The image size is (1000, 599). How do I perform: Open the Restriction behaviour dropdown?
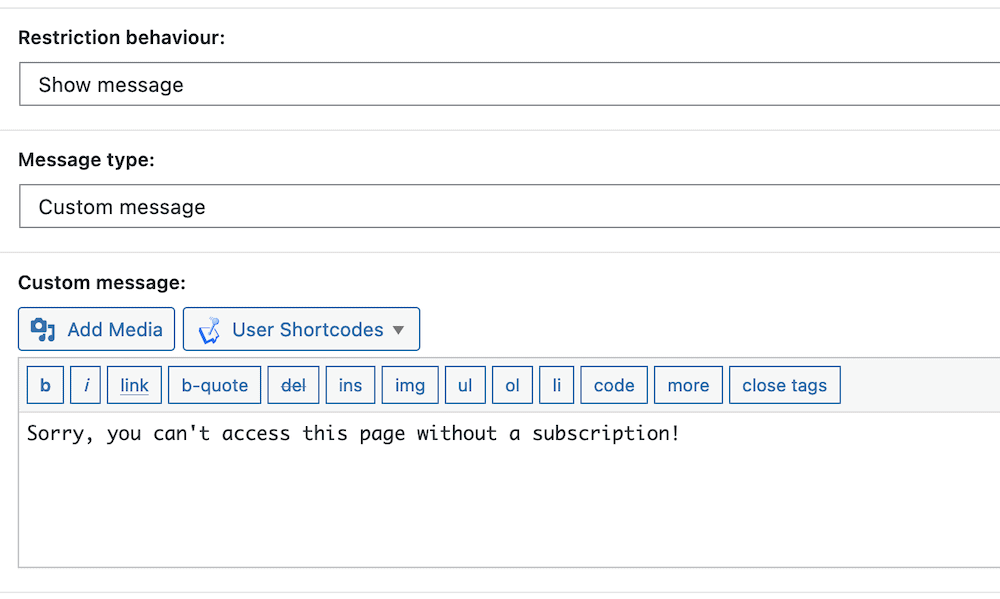pyautogui.click(x=510, y=84)
